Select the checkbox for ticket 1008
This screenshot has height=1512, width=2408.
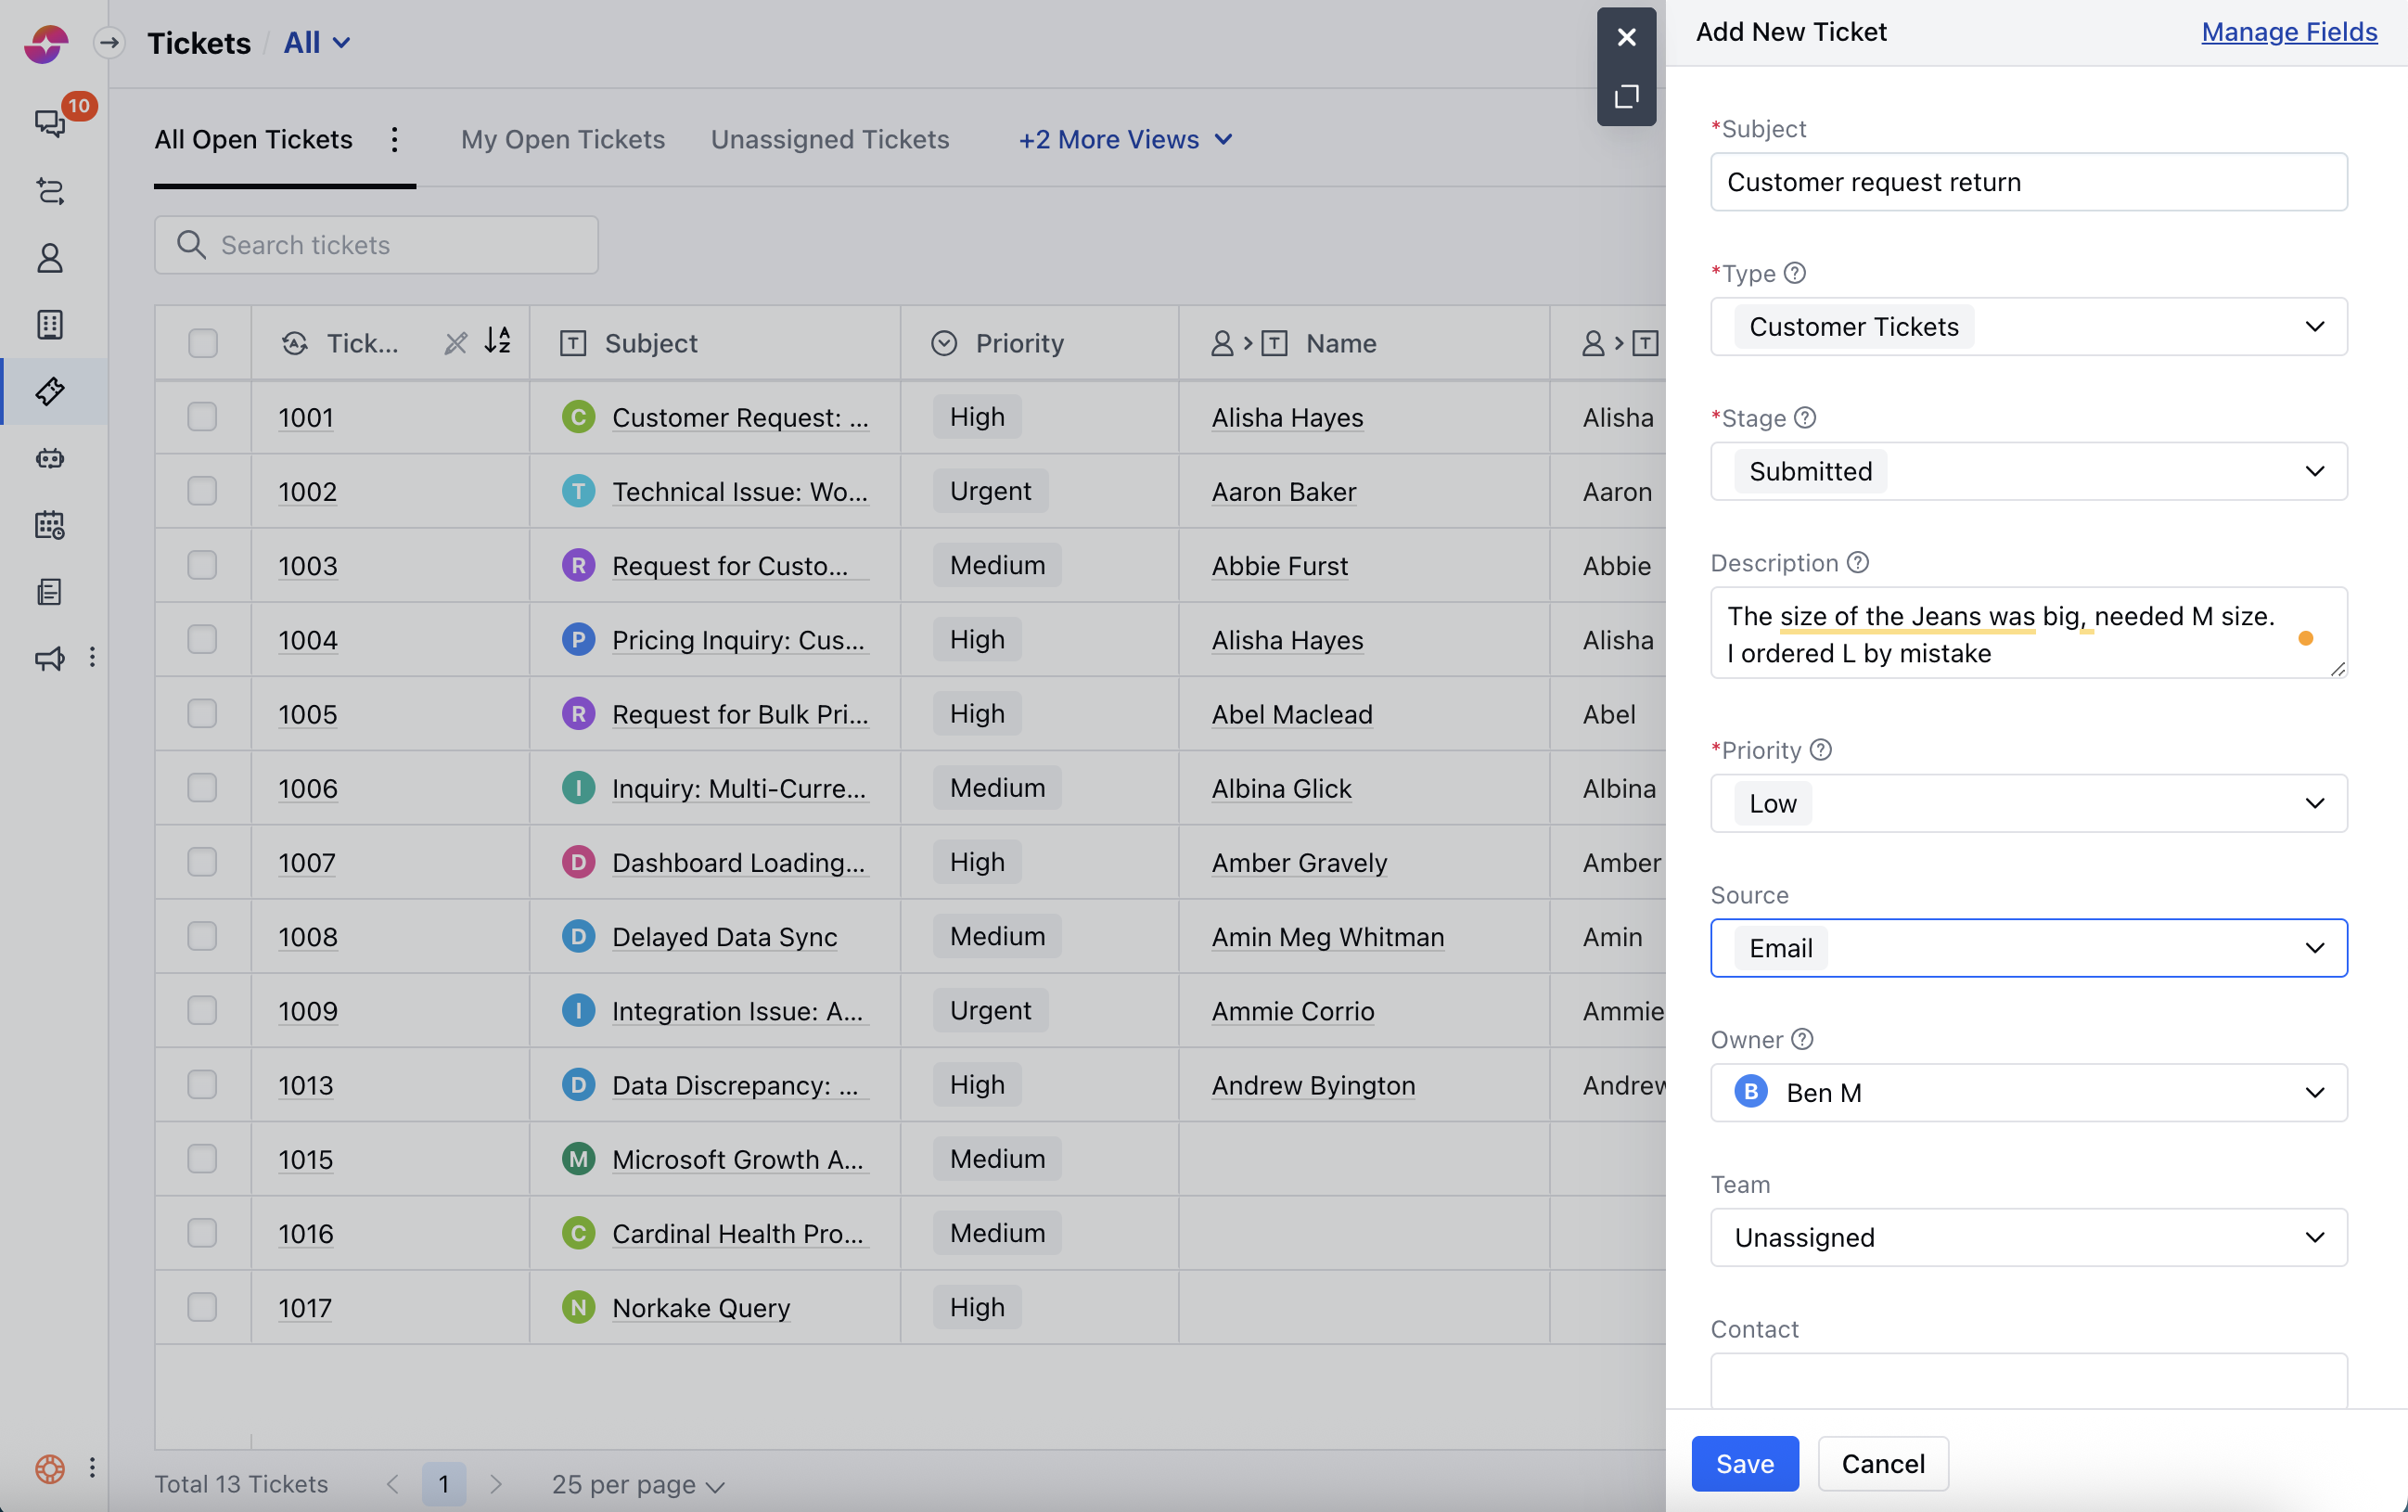(202, 936)
